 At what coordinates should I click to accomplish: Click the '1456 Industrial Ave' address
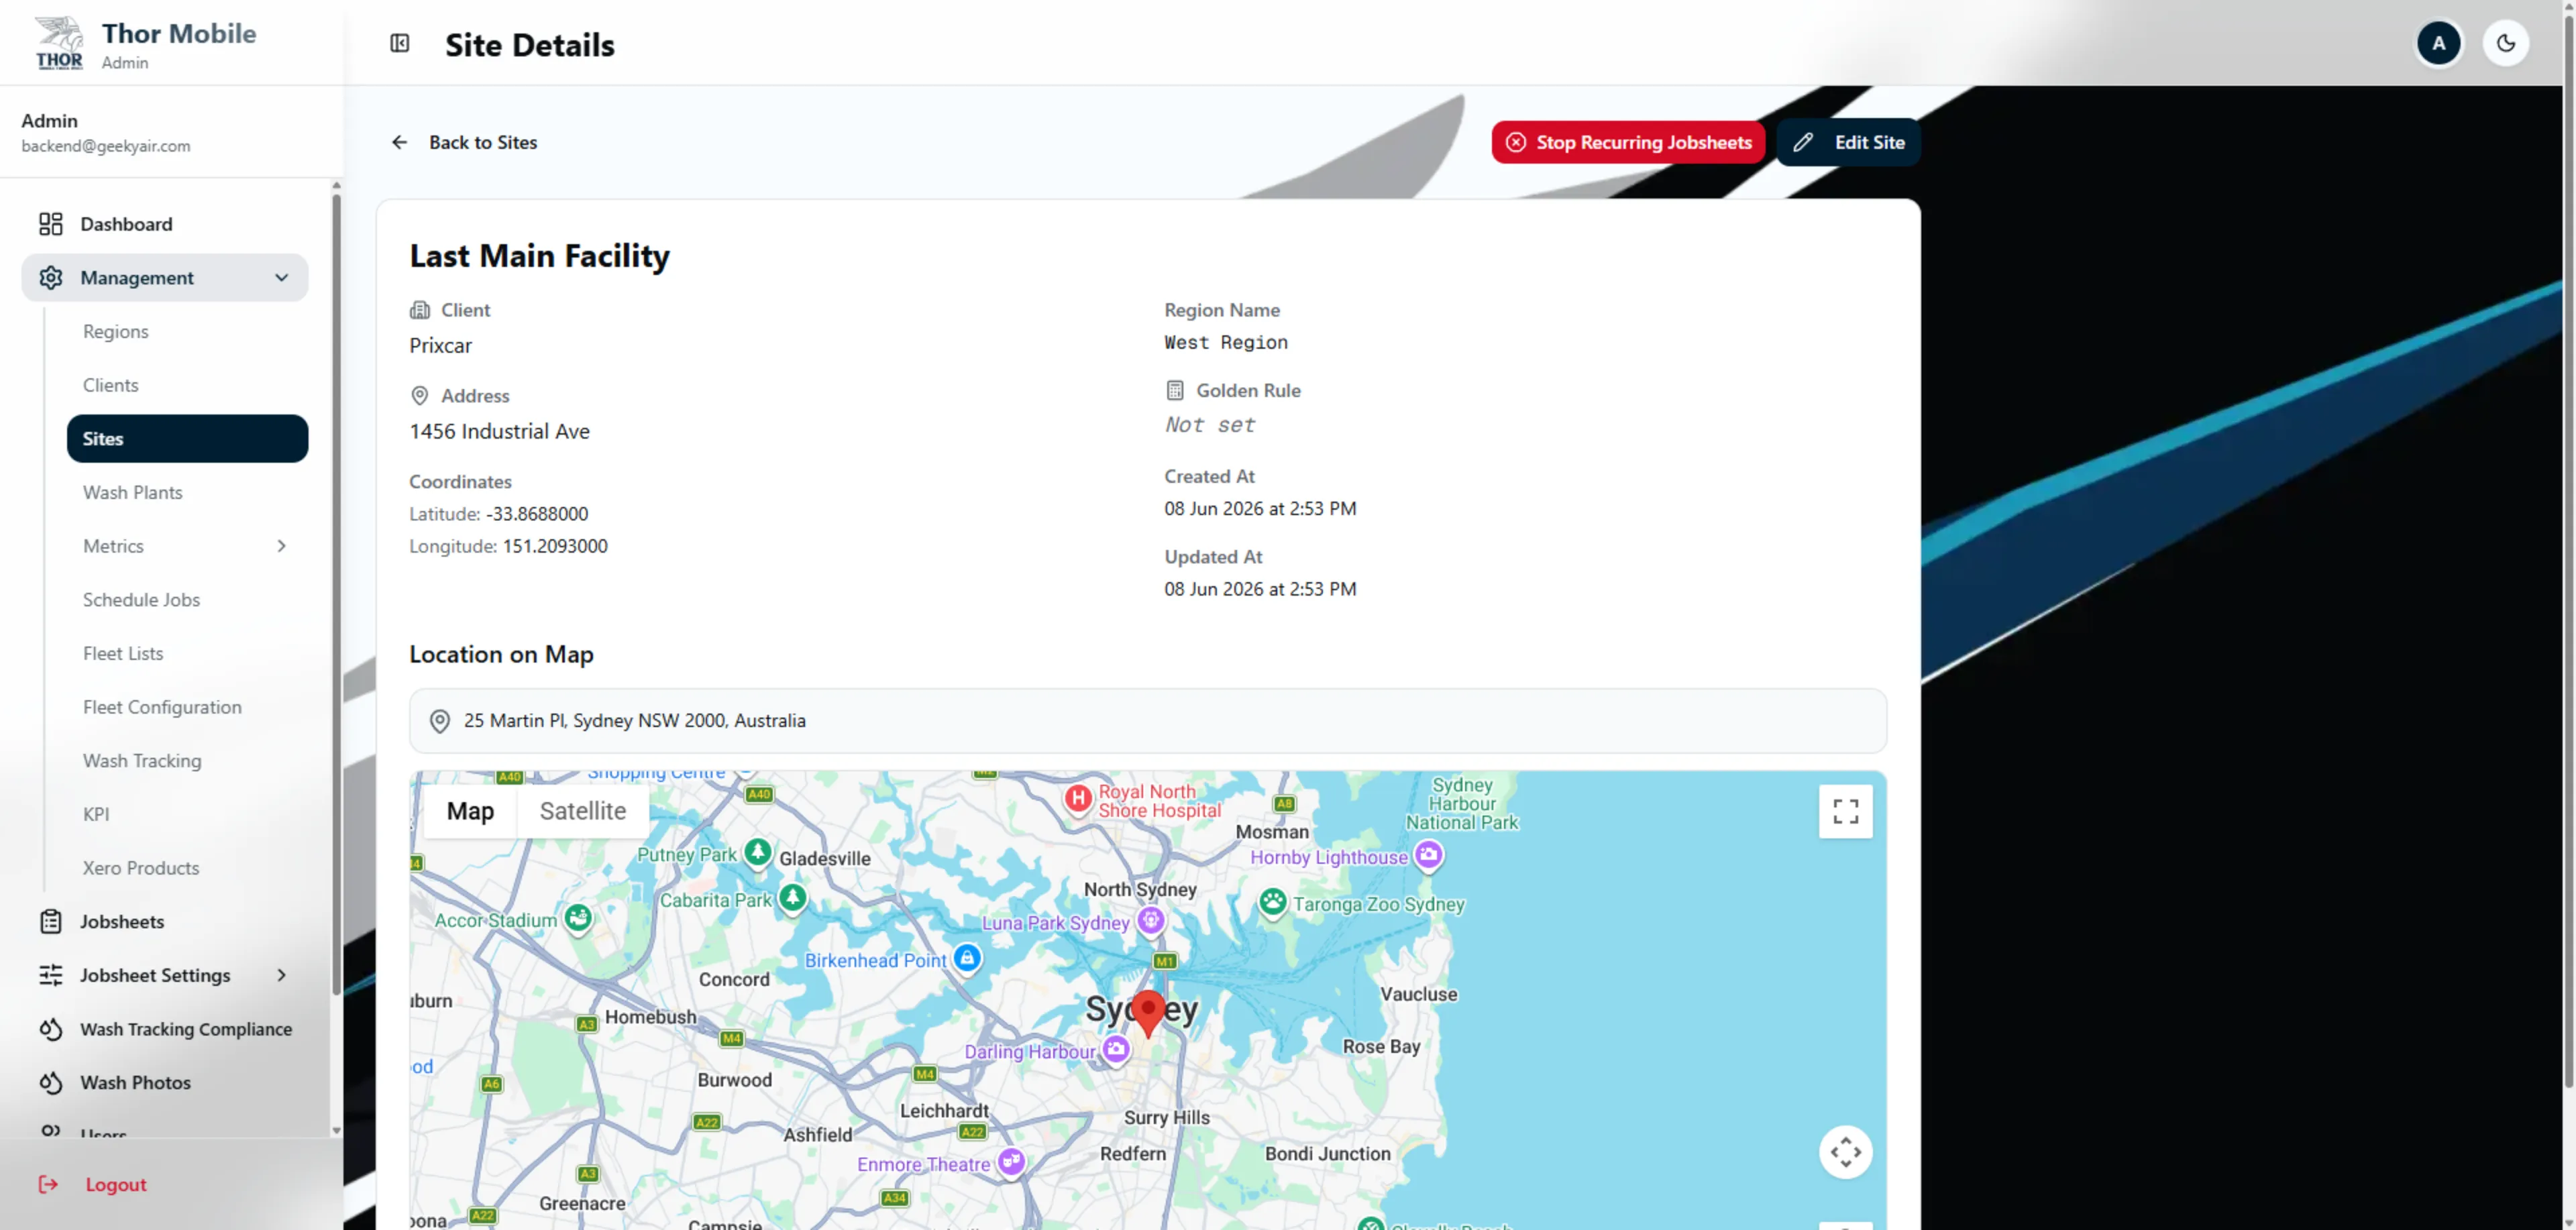click(499, 431)
